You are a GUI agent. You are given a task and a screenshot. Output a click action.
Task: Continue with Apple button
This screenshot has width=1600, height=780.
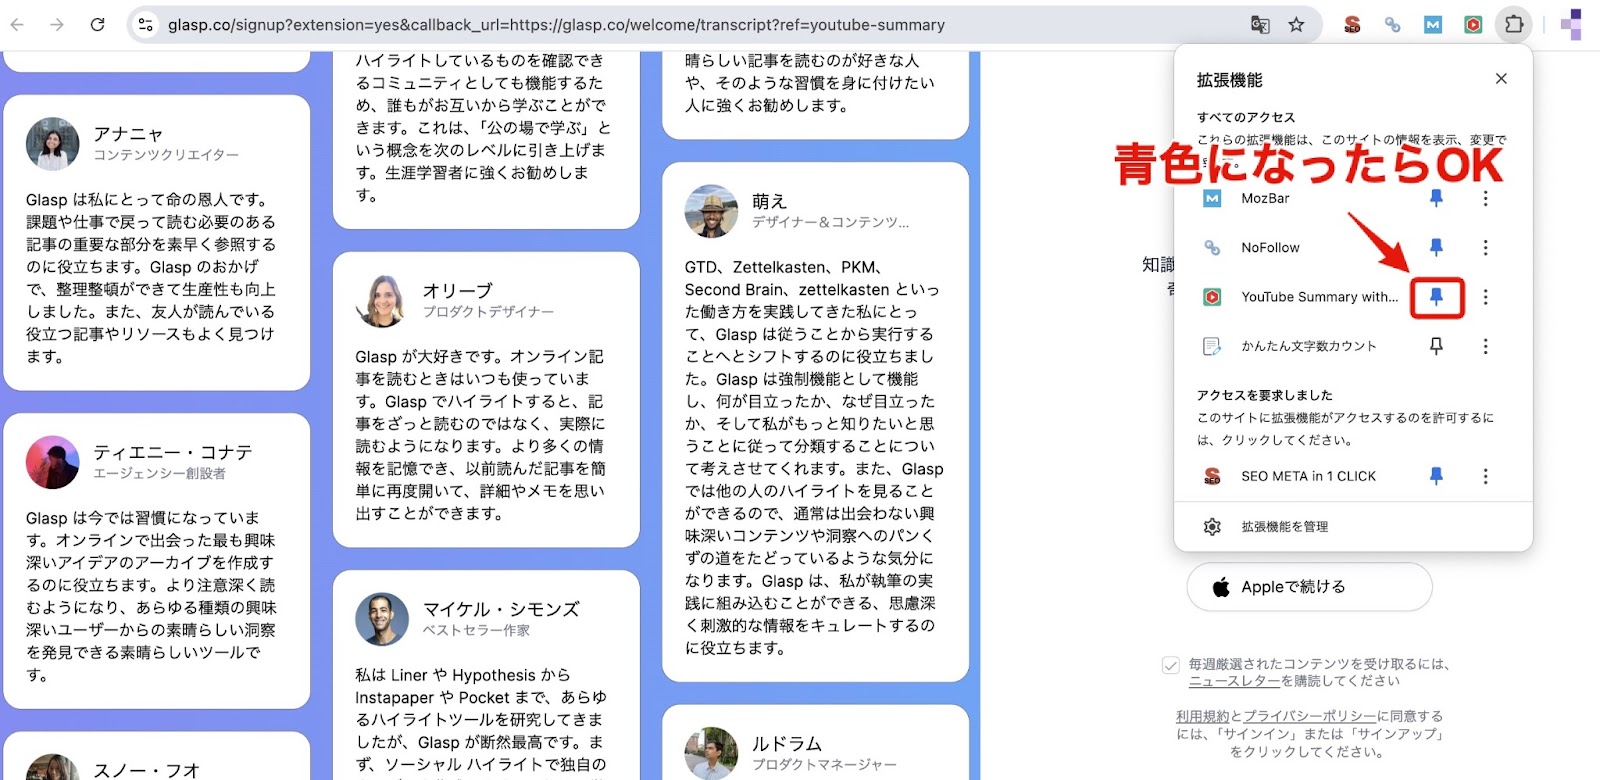1309,587
